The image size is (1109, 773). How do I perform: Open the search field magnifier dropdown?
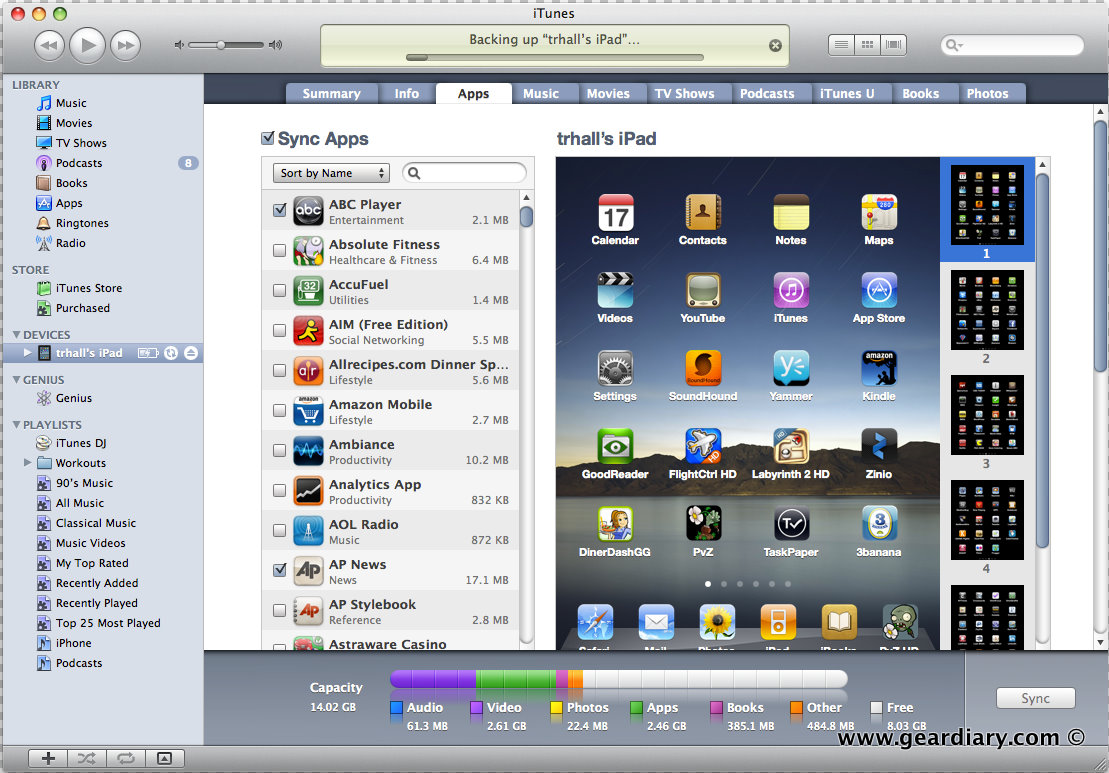[955, 45]
